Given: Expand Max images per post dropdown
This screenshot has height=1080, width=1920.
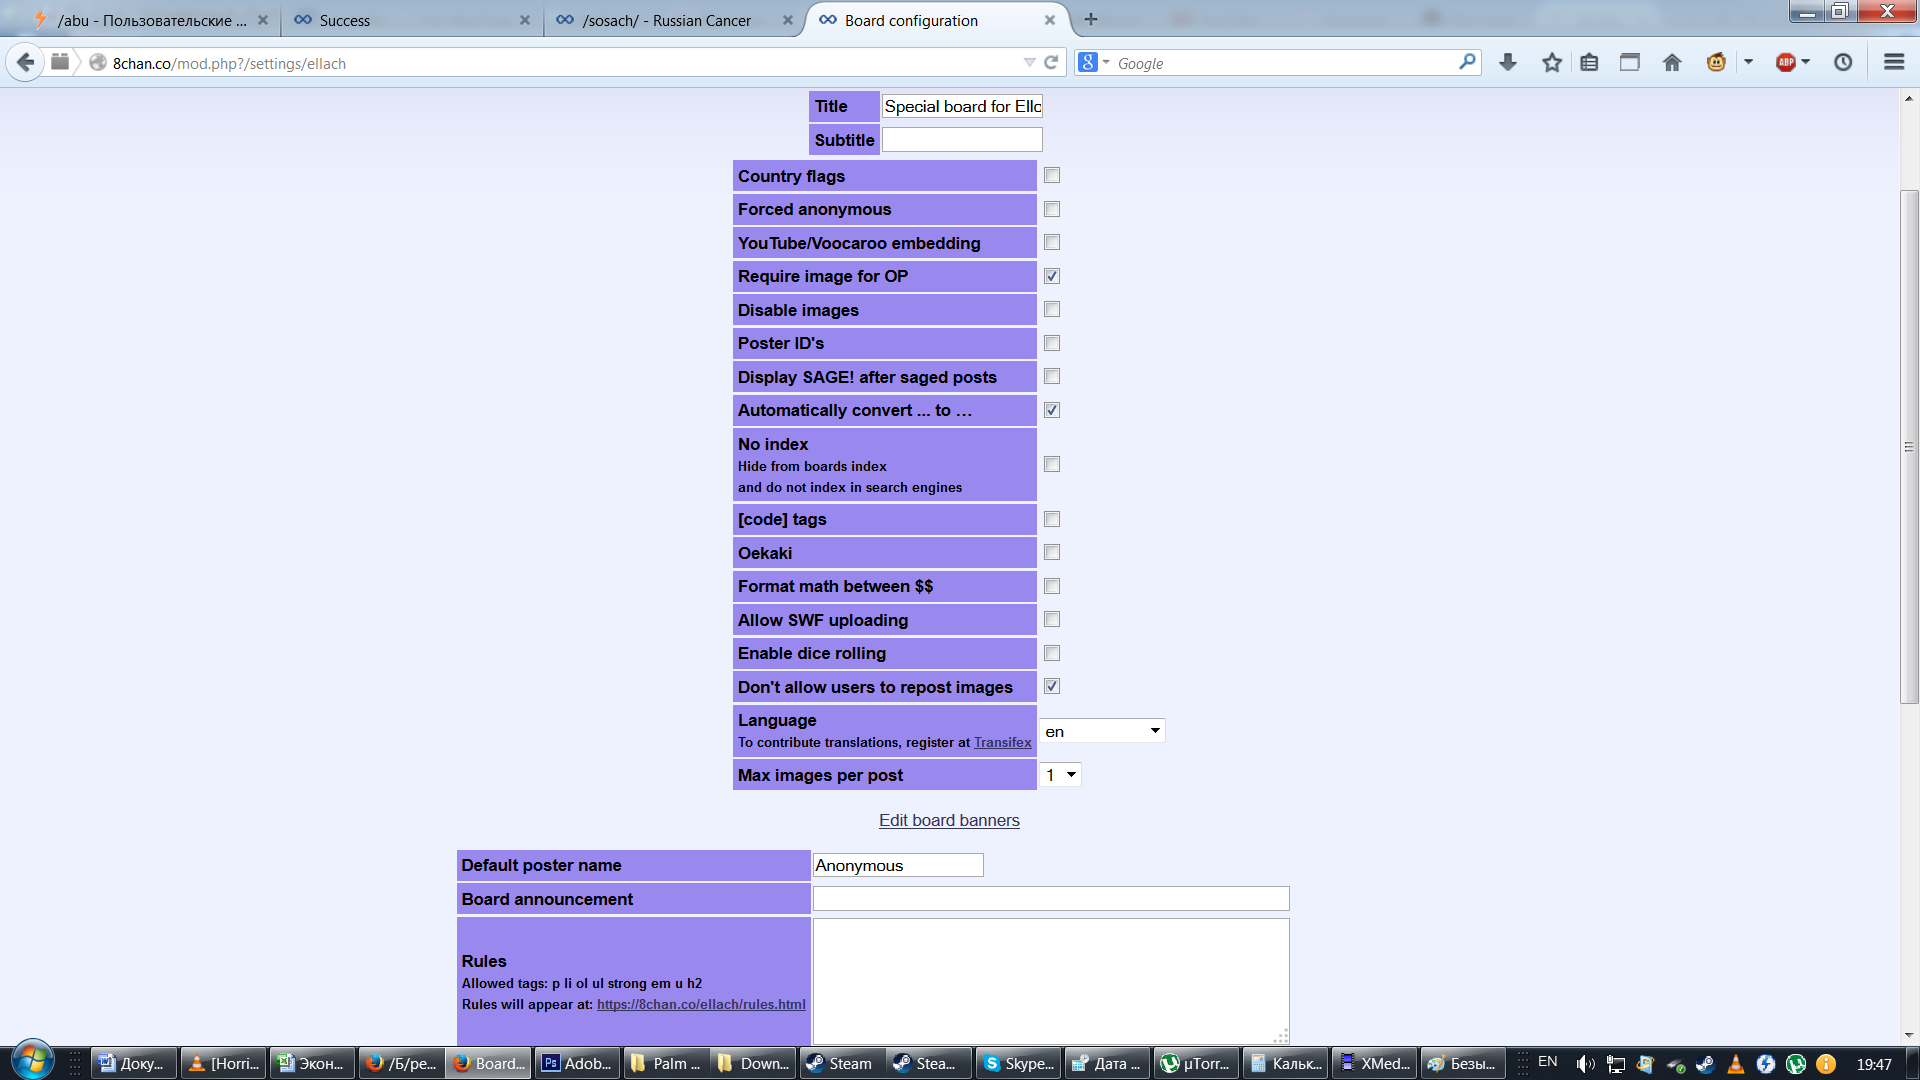Looking at the screenshot, I should pos(1061,775).
